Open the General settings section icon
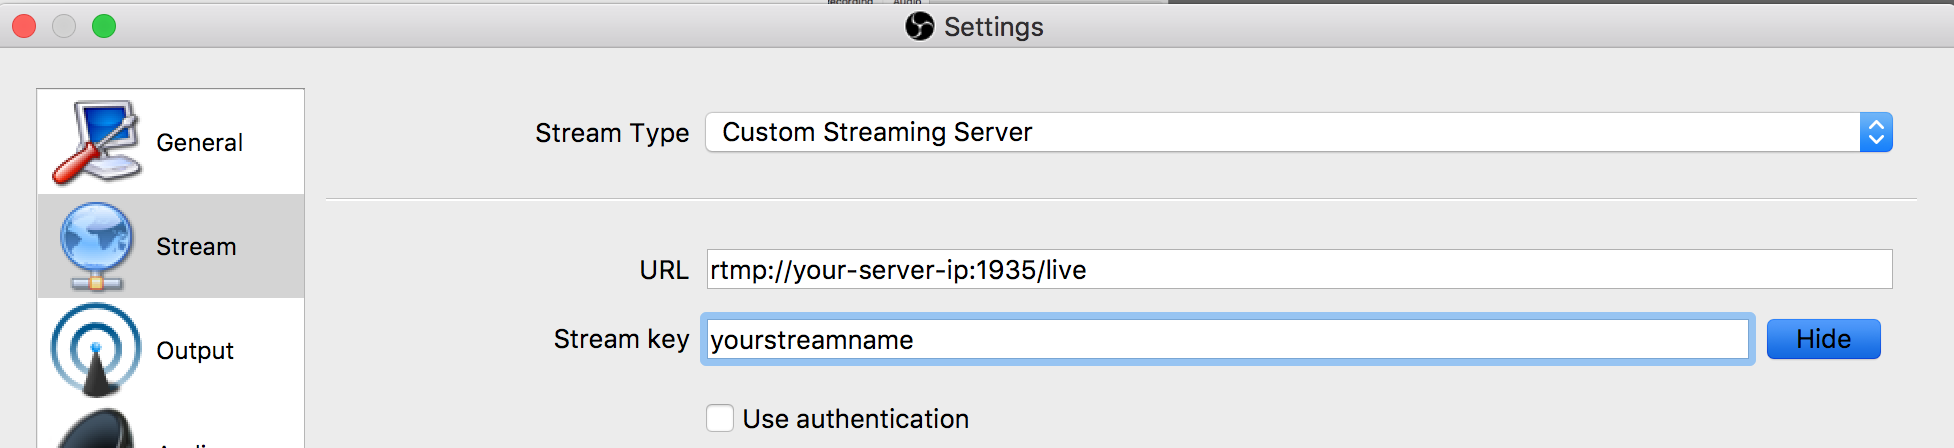1954x448 pixels. (x=96, y=142)
